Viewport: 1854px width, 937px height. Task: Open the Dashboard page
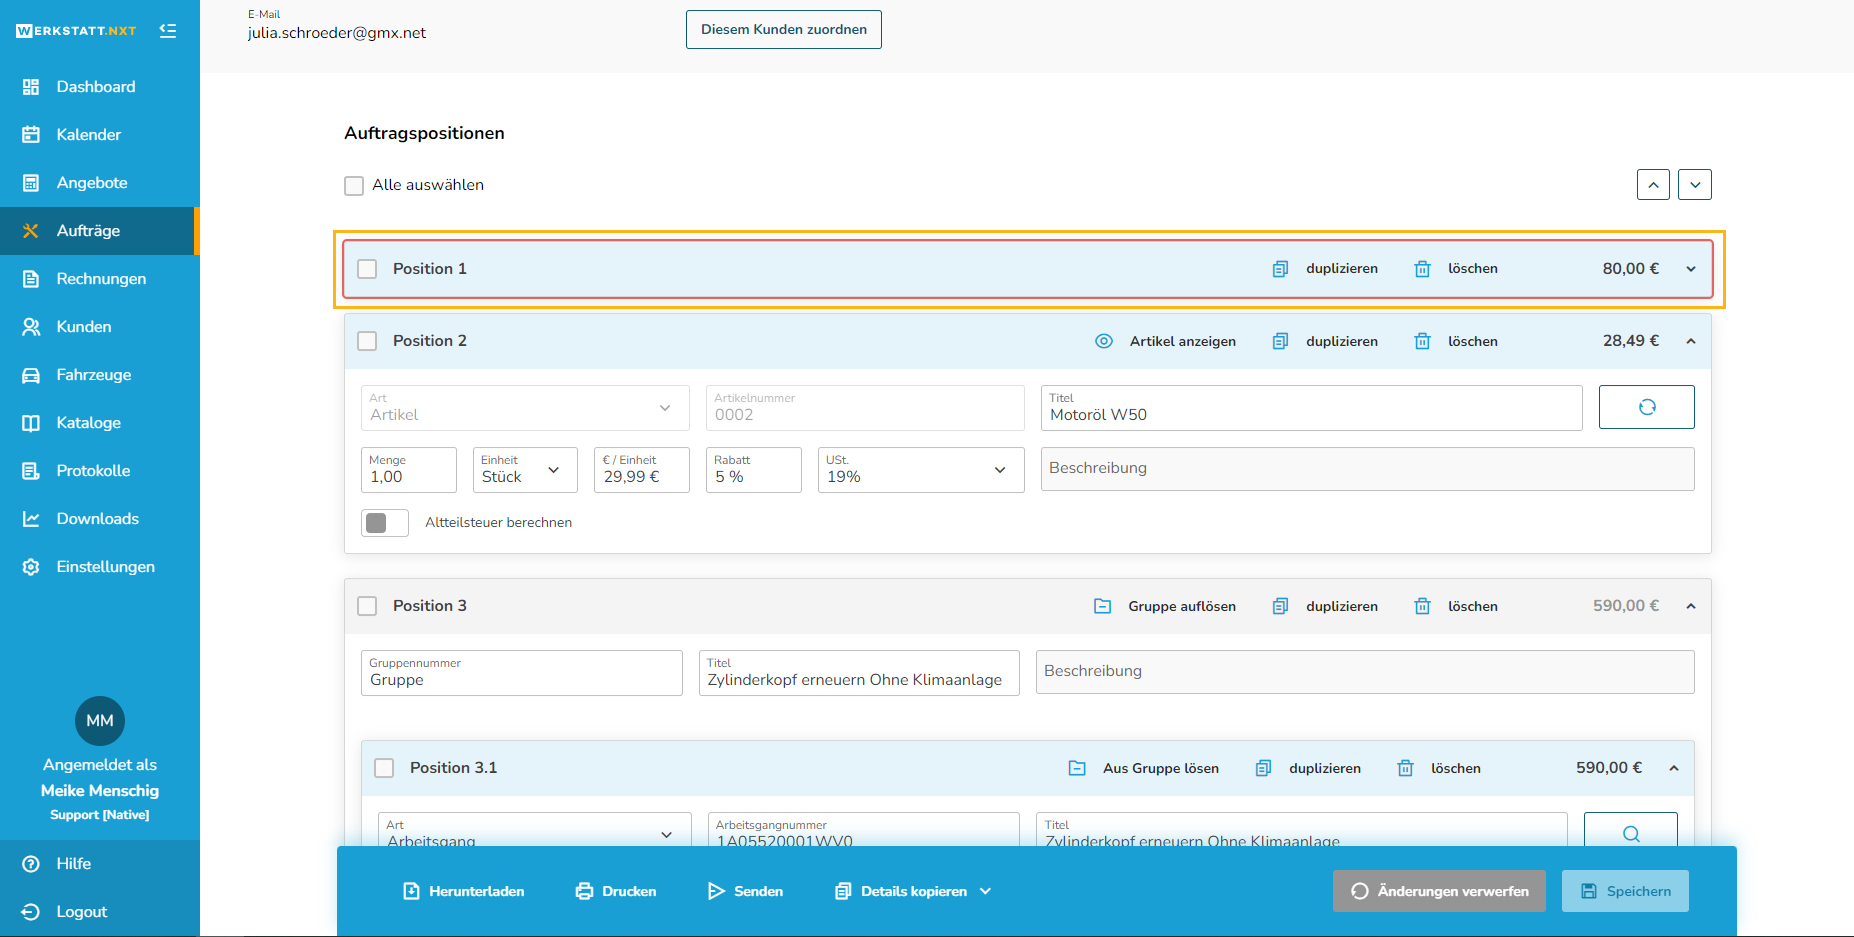[95, 87]
